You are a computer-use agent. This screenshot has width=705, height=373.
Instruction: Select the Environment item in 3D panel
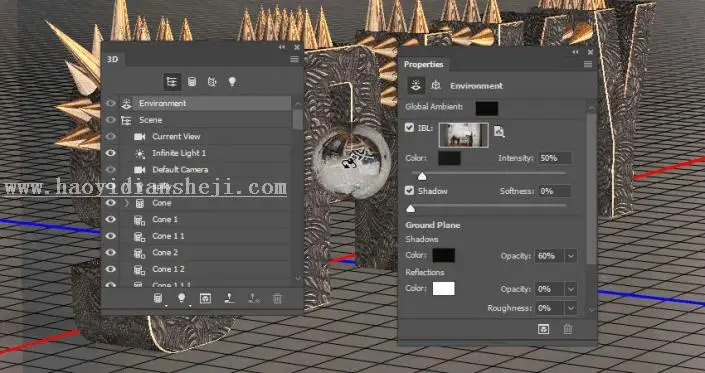pyautogui.click(x=205, y=103)
